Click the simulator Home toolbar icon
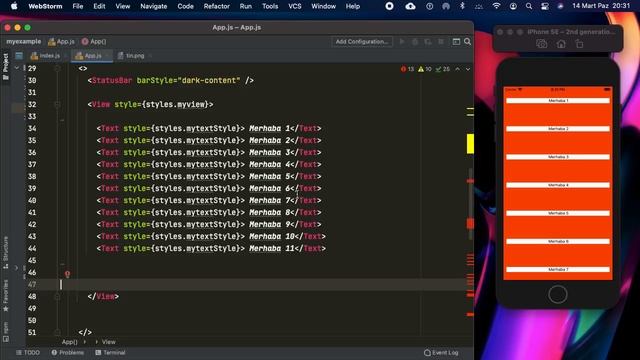 pyautogui.click(x=561, y=44)
